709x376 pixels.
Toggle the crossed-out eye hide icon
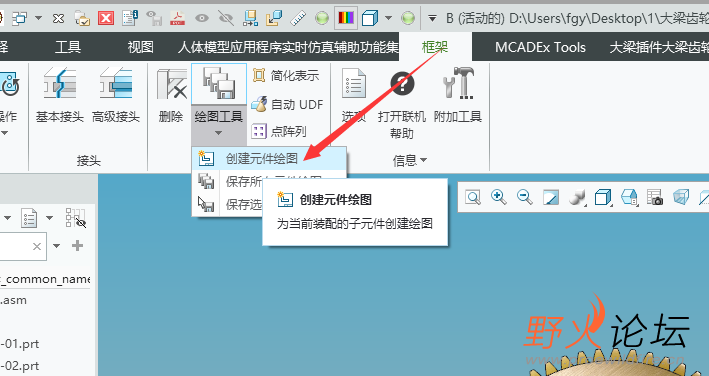(226, 18)
